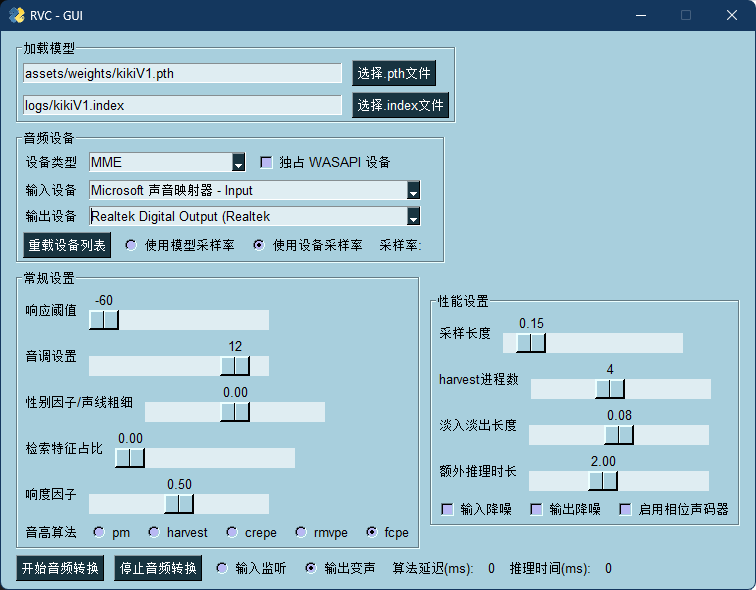The width and height of the screenshot is (756, 590).
Task: Click the 选择.index文件 button
Action: click(400, 105)
